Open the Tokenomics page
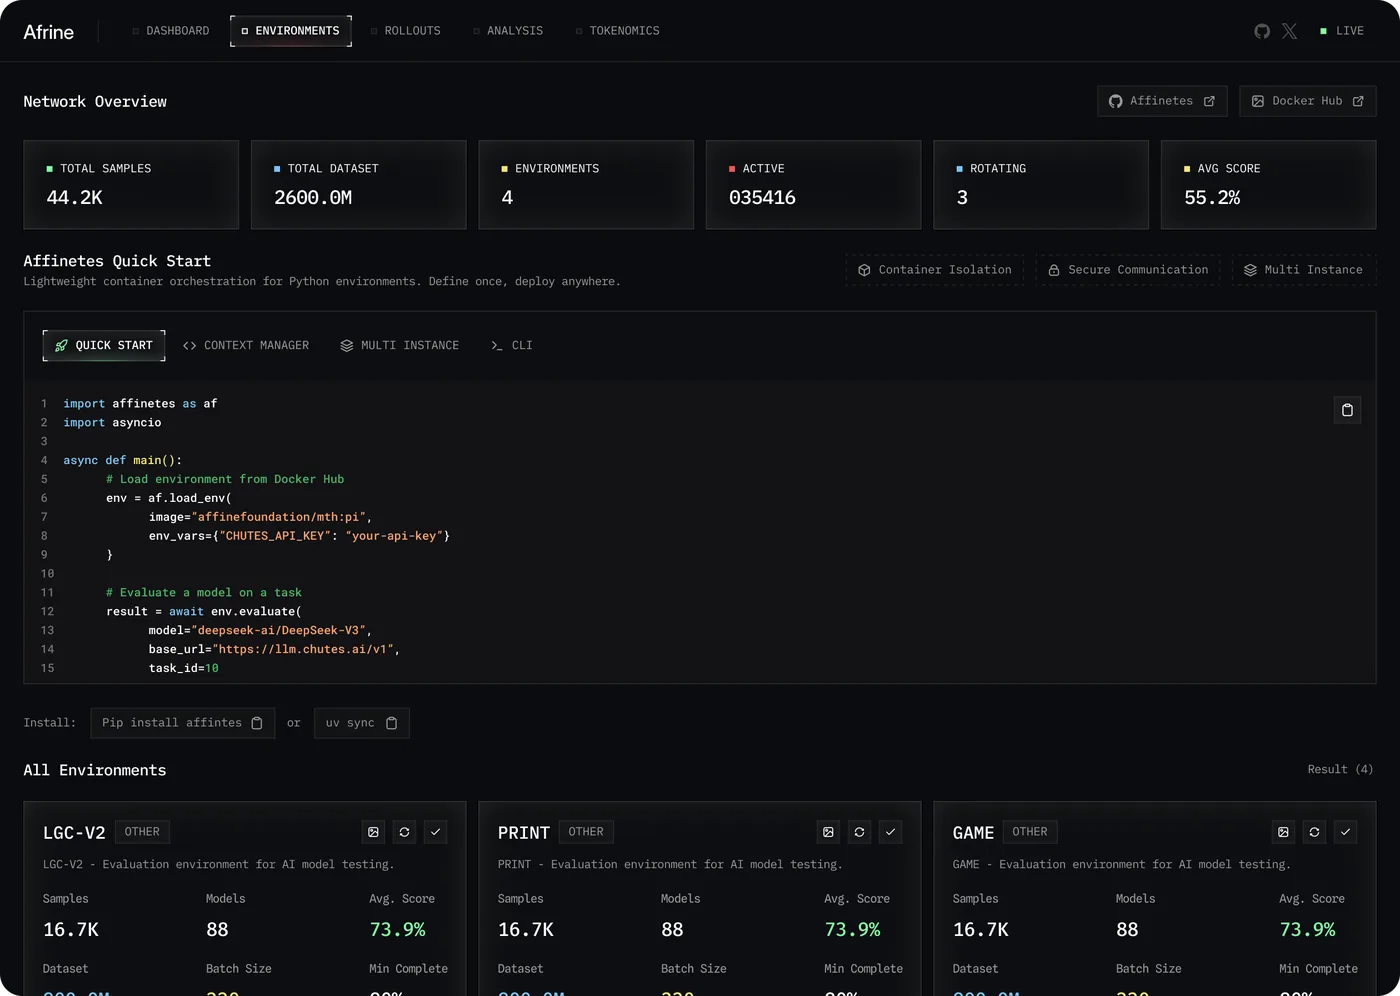1400x996 pixels. [x=618, y=31]
